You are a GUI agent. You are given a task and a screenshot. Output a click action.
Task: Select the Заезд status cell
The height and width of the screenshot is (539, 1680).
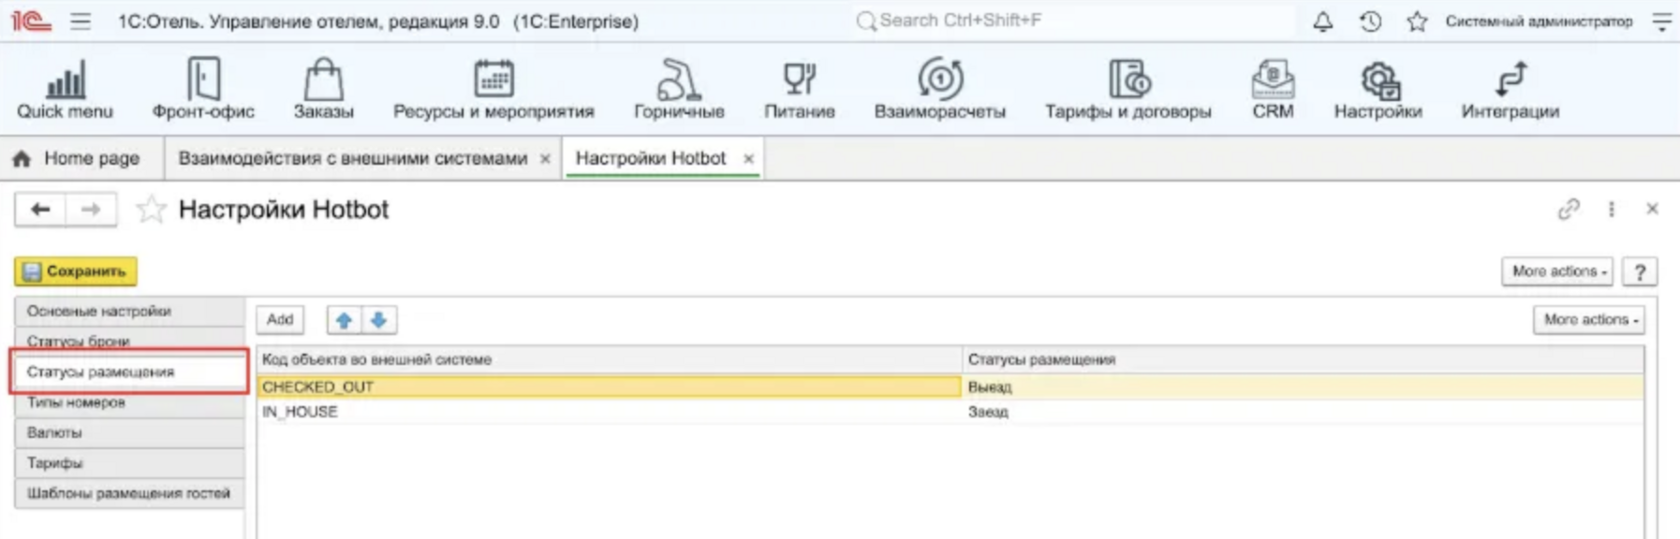pos(1303,412)
